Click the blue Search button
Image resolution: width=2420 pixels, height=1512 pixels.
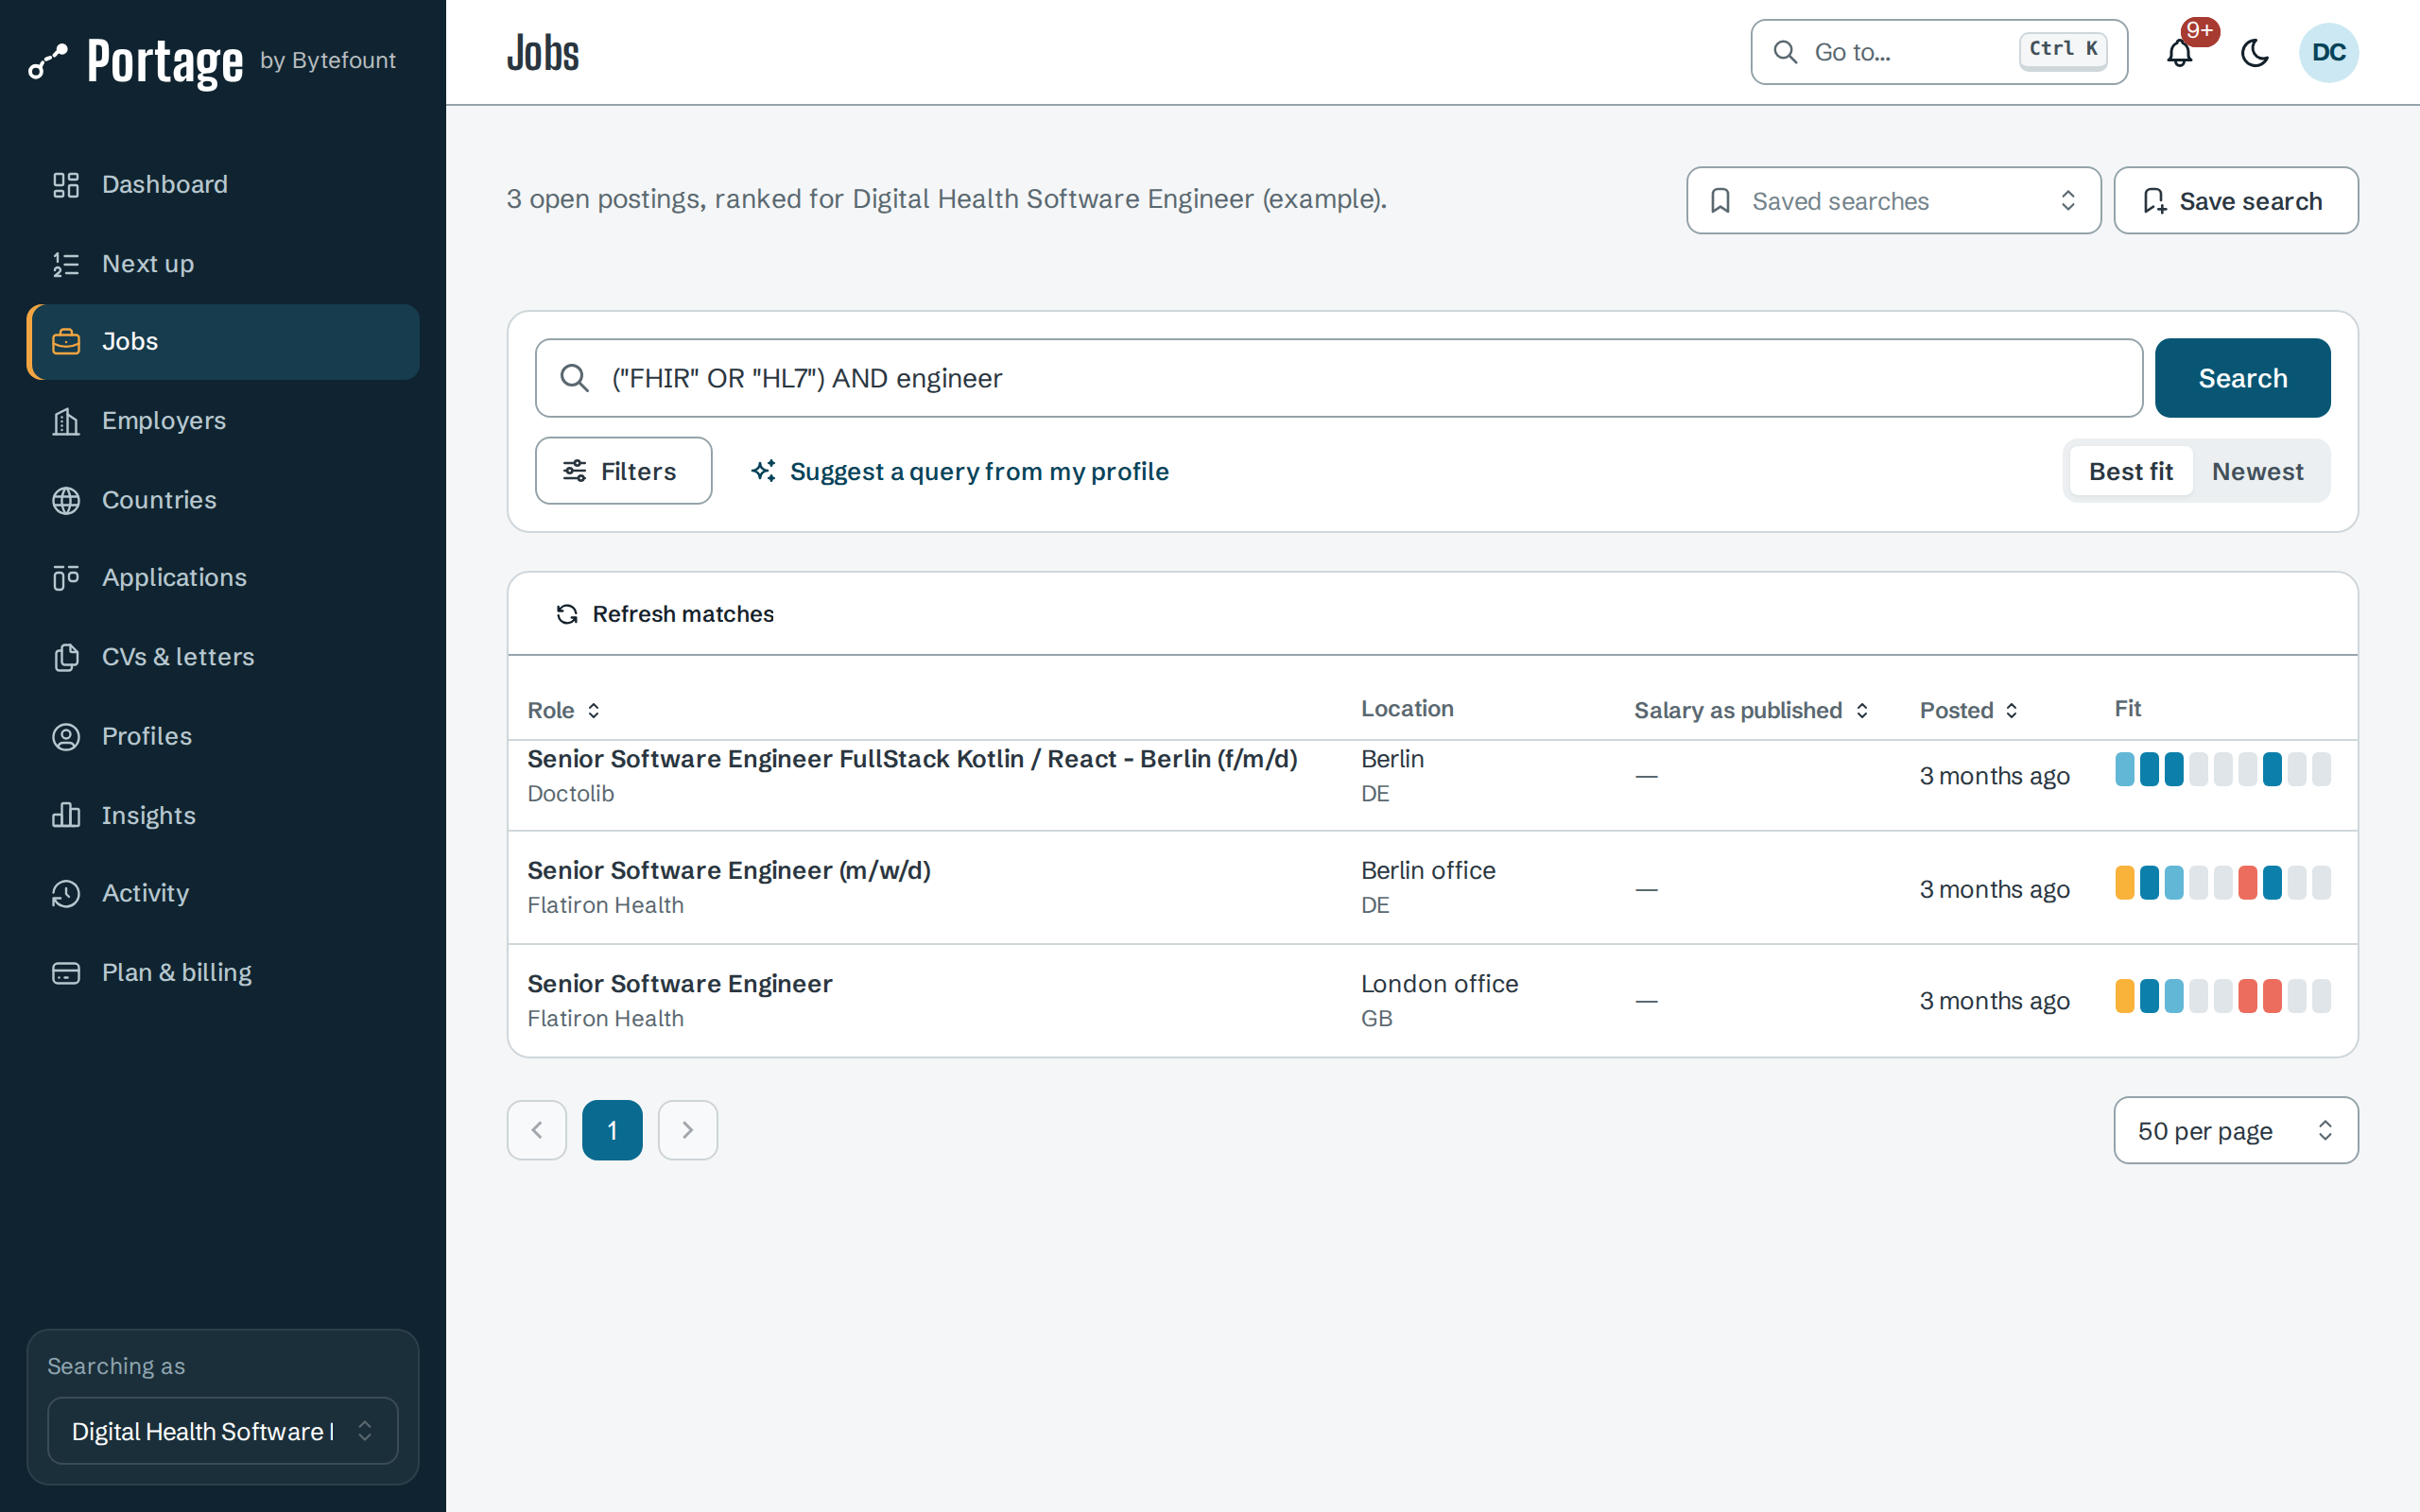point(2242,378)
